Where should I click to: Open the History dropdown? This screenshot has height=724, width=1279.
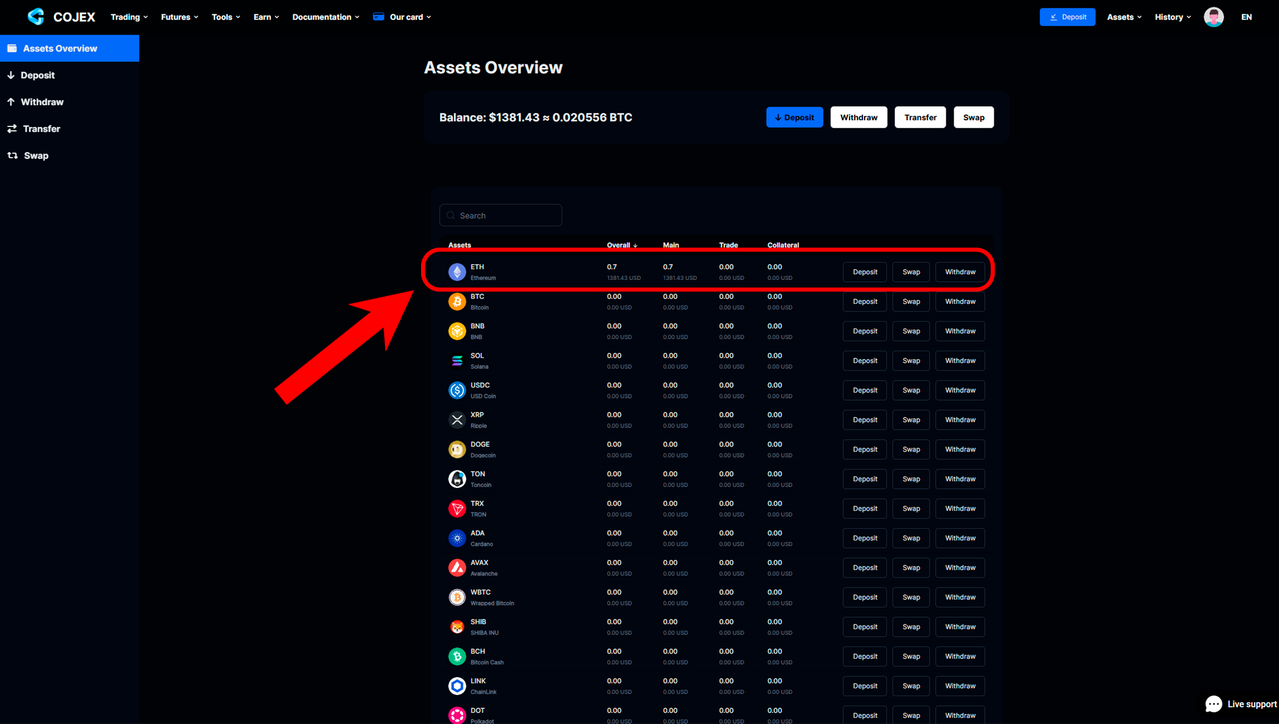tap(1173, 17)
